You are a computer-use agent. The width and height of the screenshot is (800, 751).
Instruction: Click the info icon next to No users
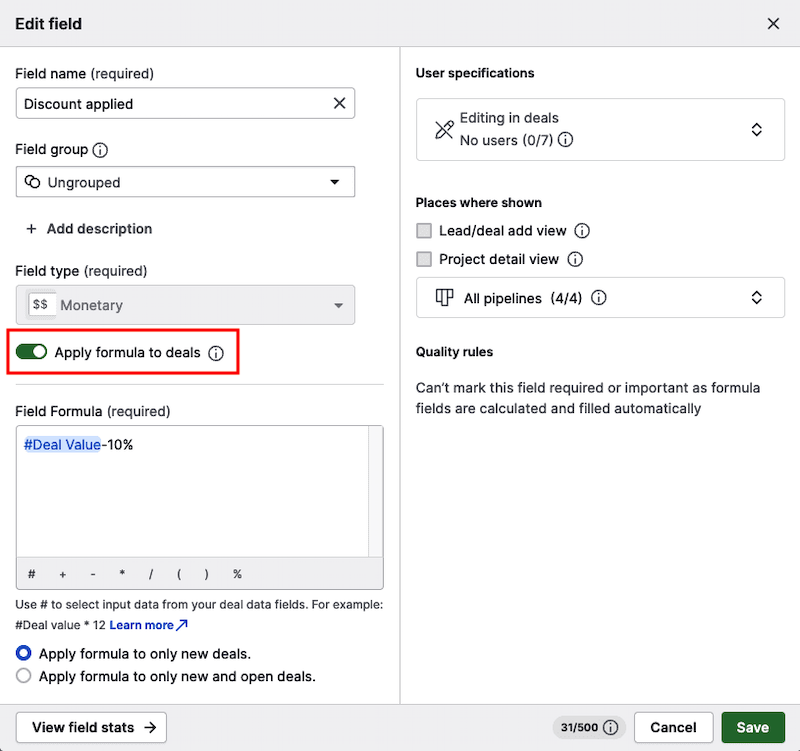565,141
